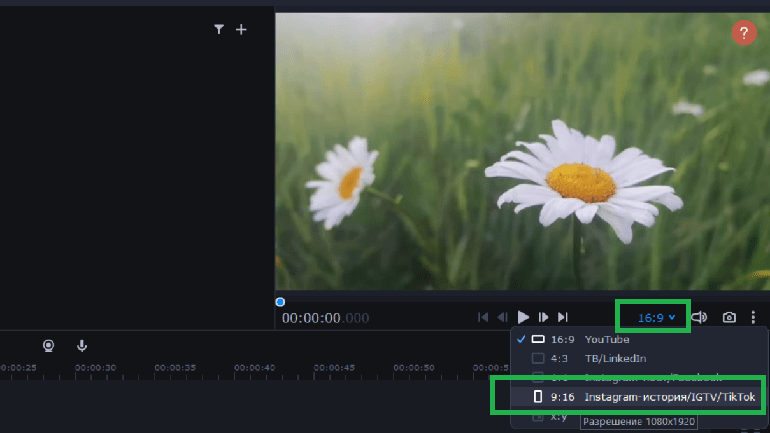This screenshot has height=433, width=770.
Task: Take a snapshot with the camera icon
Action: pyautogui.click(x=729, y=317)
